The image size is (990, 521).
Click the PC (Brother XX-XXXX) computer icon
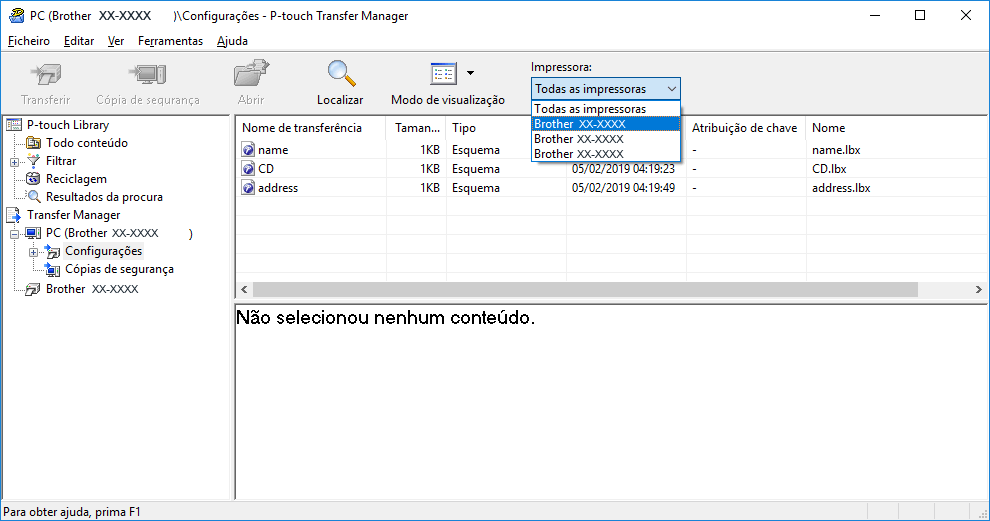33,233
